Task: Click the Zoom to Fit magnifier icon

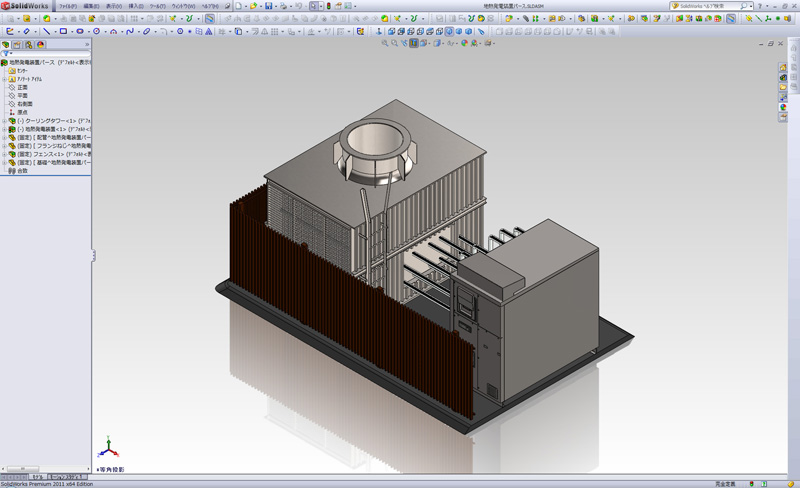Action: point(386,44)
